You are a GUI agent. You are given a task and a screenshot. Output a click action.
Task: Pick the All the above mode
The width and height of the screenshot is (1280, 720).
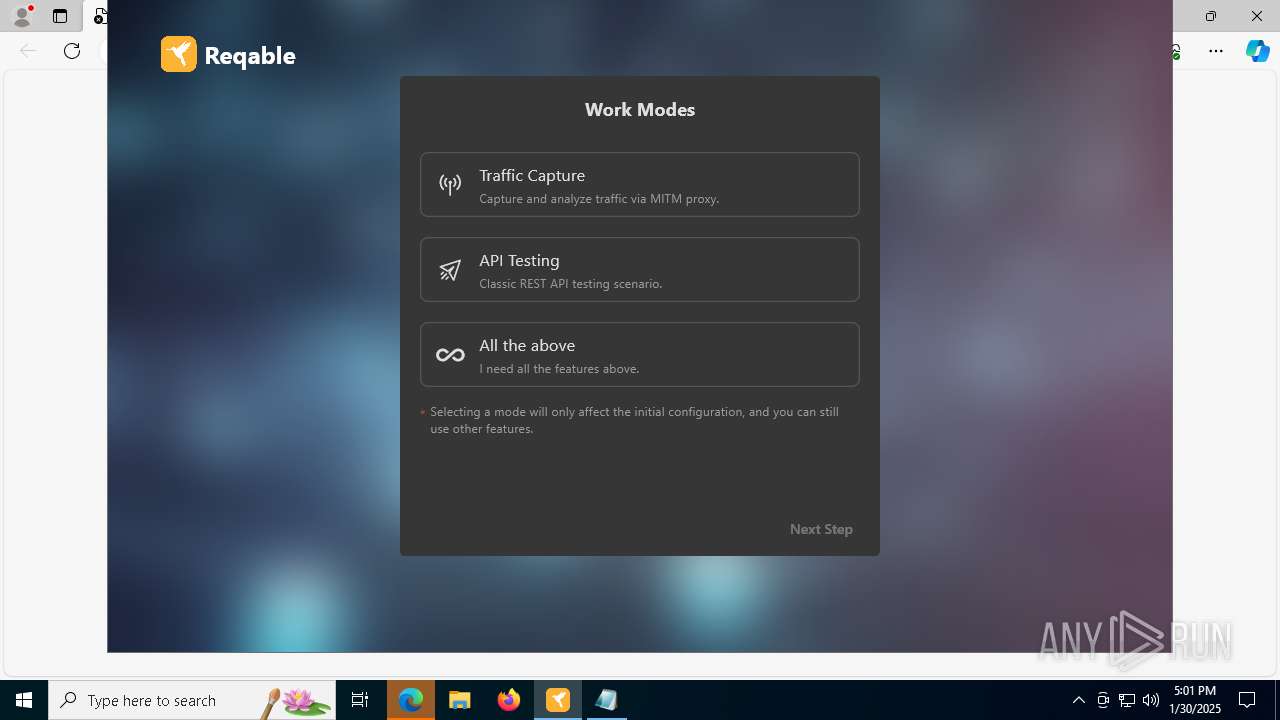point(640,354)
